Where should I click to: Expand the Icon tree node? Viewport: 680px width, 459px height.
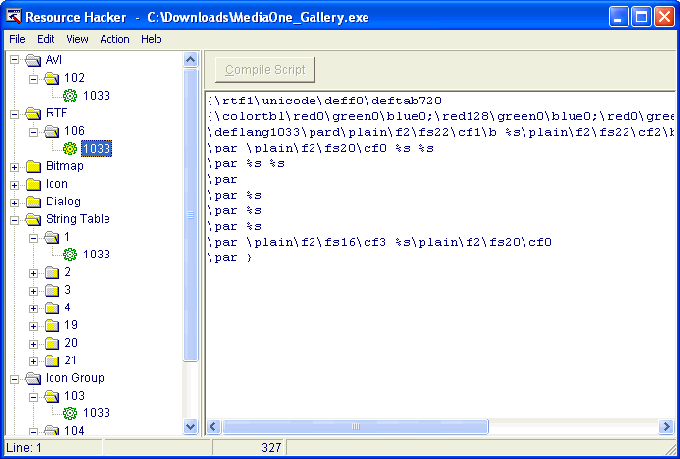click(x=14, y=185)
